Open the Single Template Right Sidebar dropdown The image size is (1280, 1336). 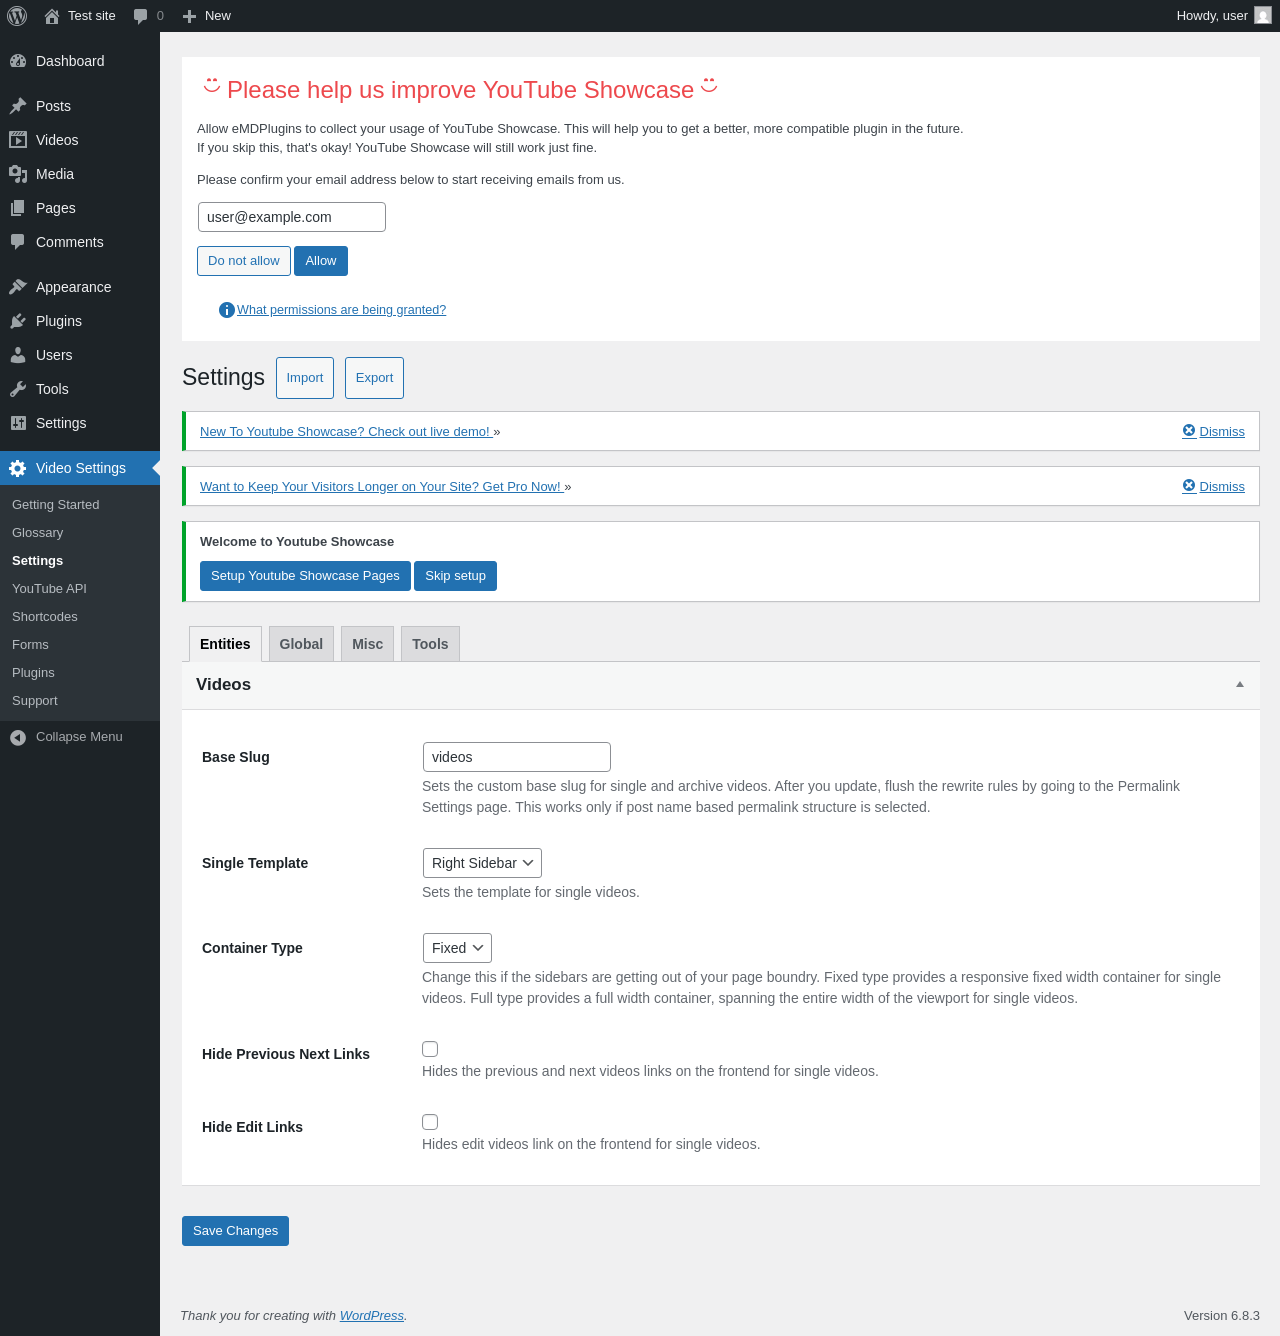pyautogui.click(x=482, y=863)
